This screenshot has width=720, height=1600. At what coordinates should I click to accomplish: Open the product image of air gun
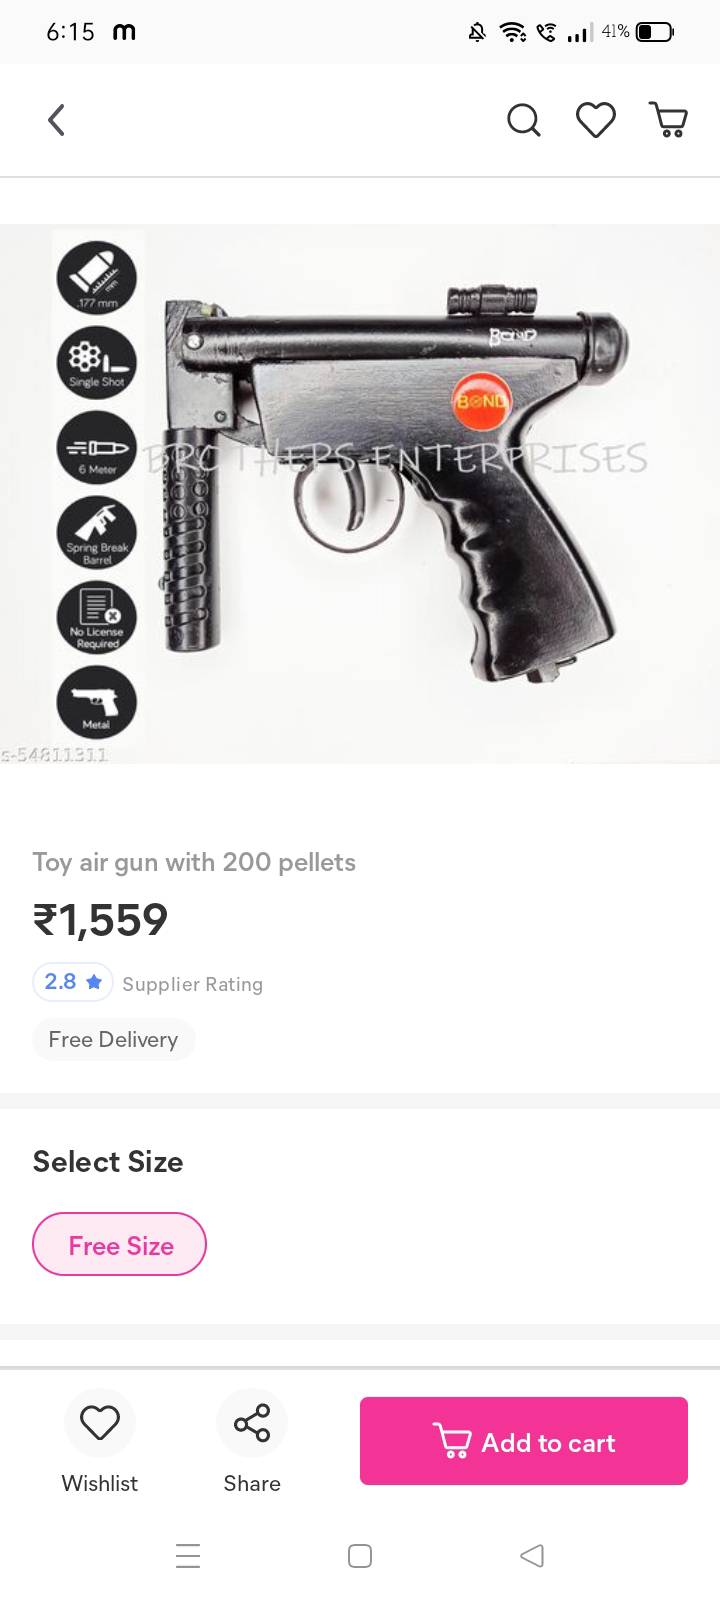[x=360, y=494]
